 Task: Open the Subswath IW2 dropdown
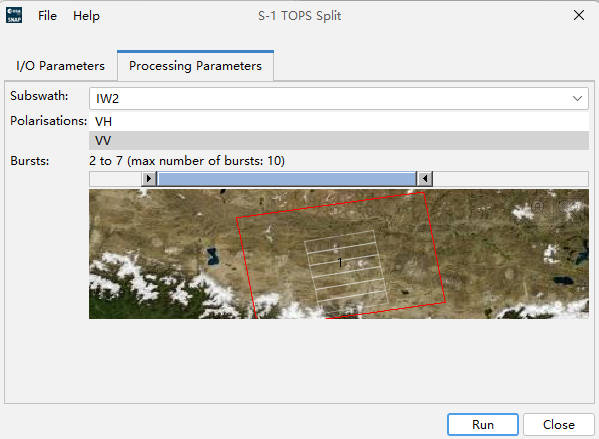click(x=339, y=99)
